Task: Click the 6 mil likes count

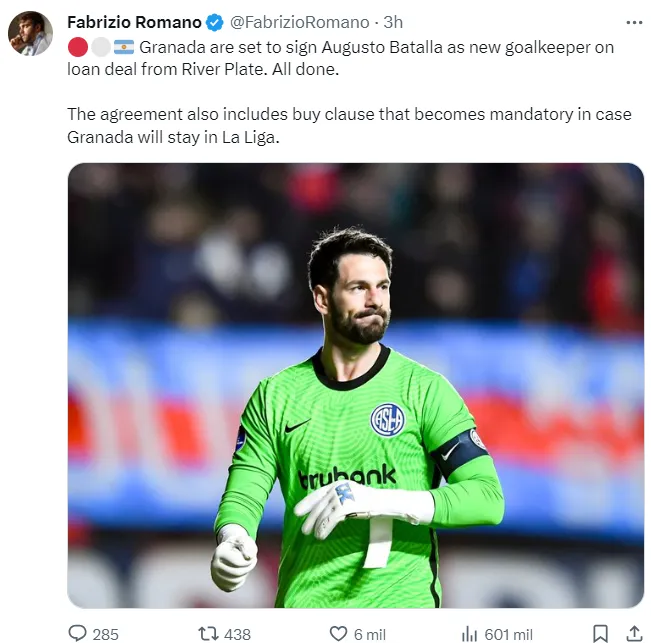Action: [370, 635]
